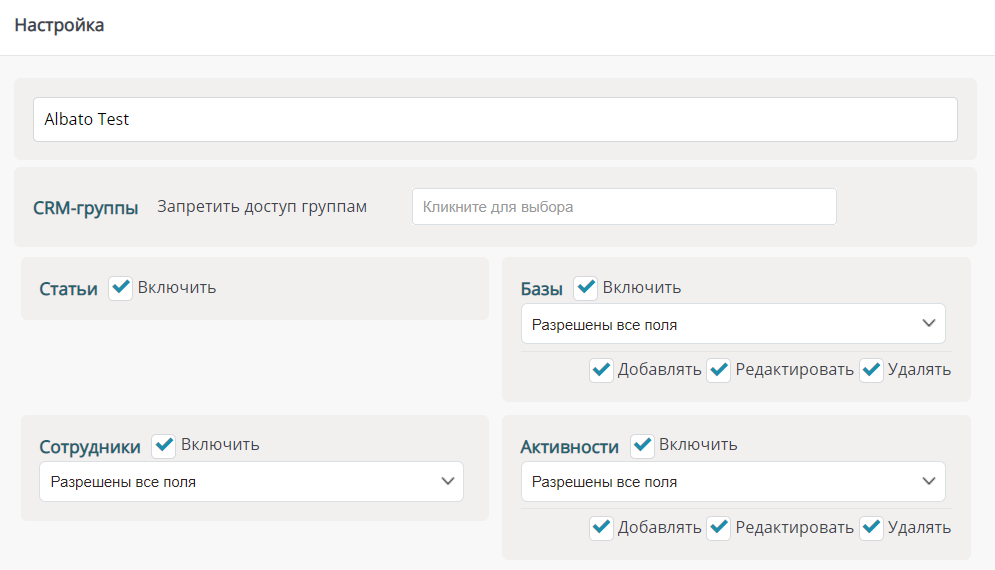995x570 pixels.
Task: Uncheck Добавлять in Базы section
Action: tap(601, 370)
